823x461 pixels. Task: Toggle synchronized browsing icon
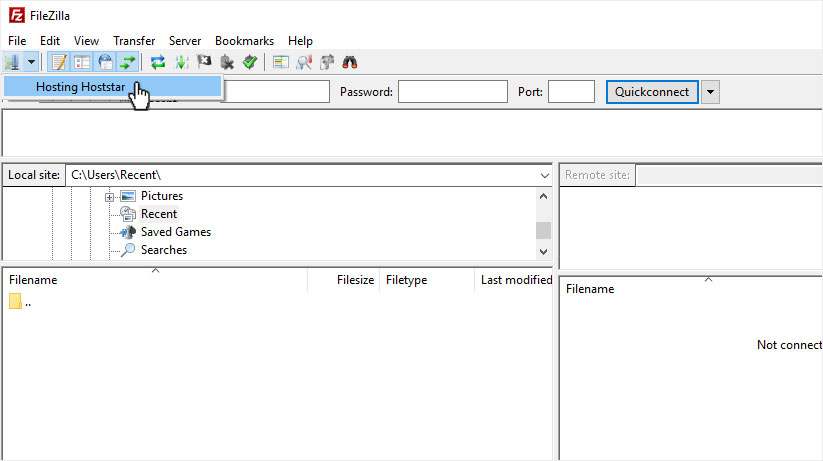tap(327, 62)
